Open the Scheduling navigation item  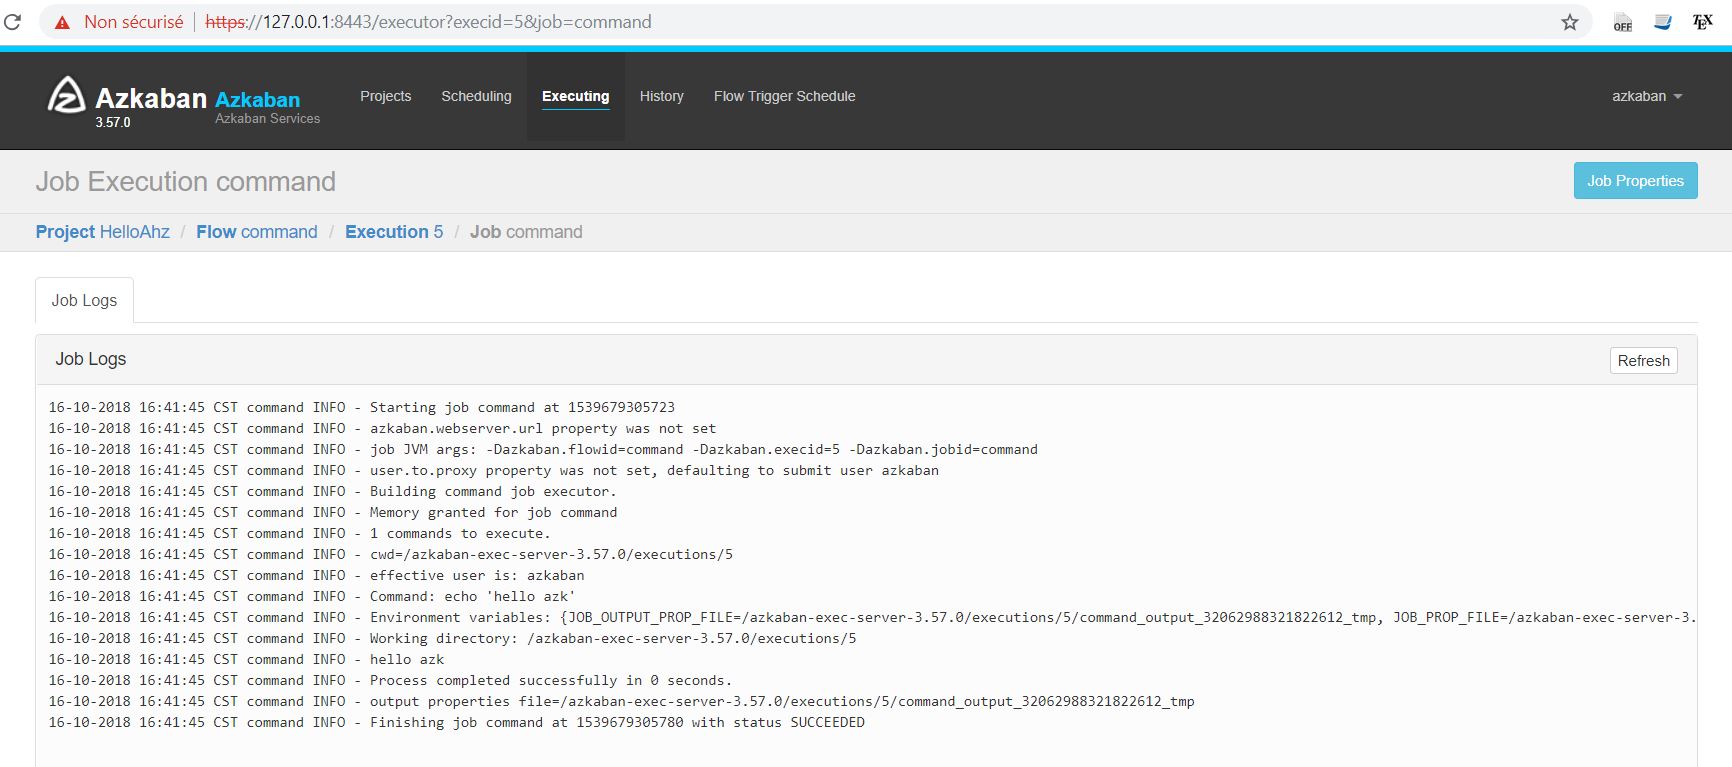(x=476, y=96)
